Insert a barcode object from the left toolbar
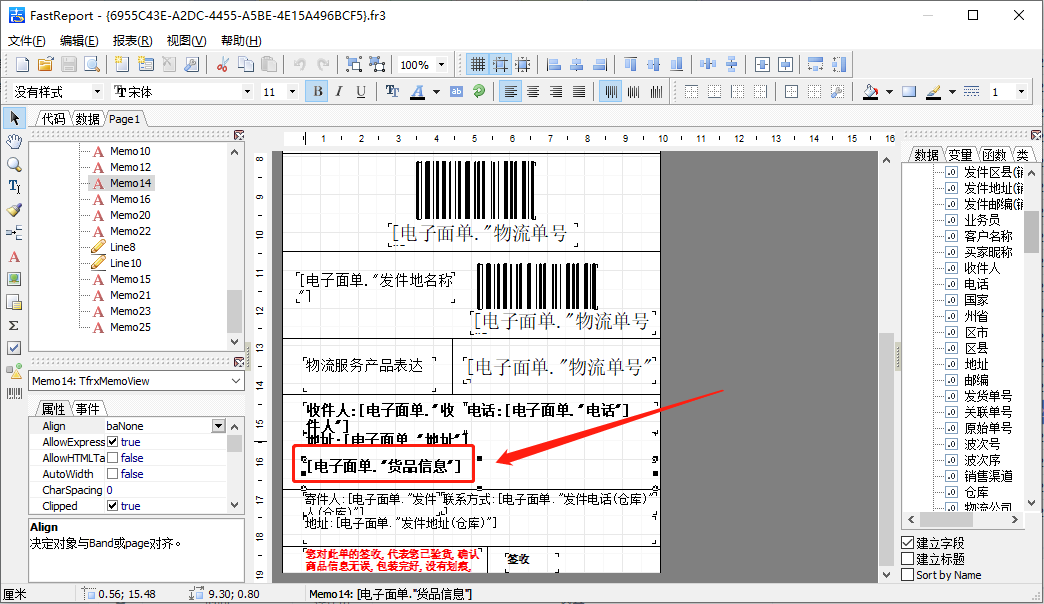The width and height of the screenshot is (1044, 604). (14, 394)
